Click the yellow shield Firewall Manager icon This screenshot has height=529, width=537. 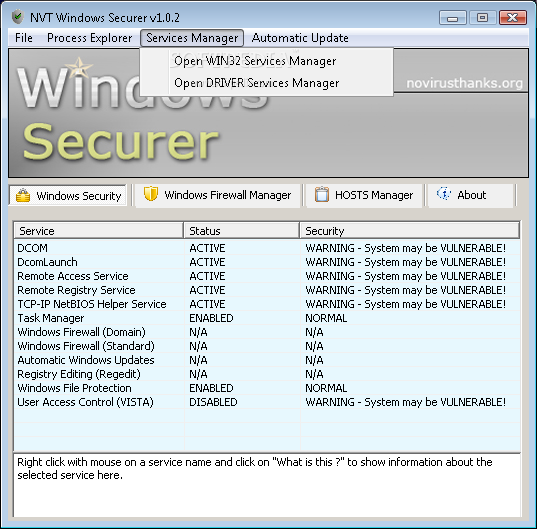point(151,194)
